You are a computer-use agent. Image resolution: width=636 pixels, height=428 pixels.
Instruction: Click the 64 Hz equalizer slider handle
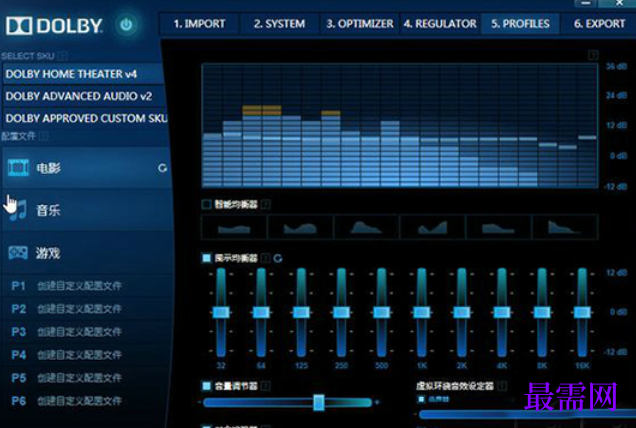coord(261,312)
